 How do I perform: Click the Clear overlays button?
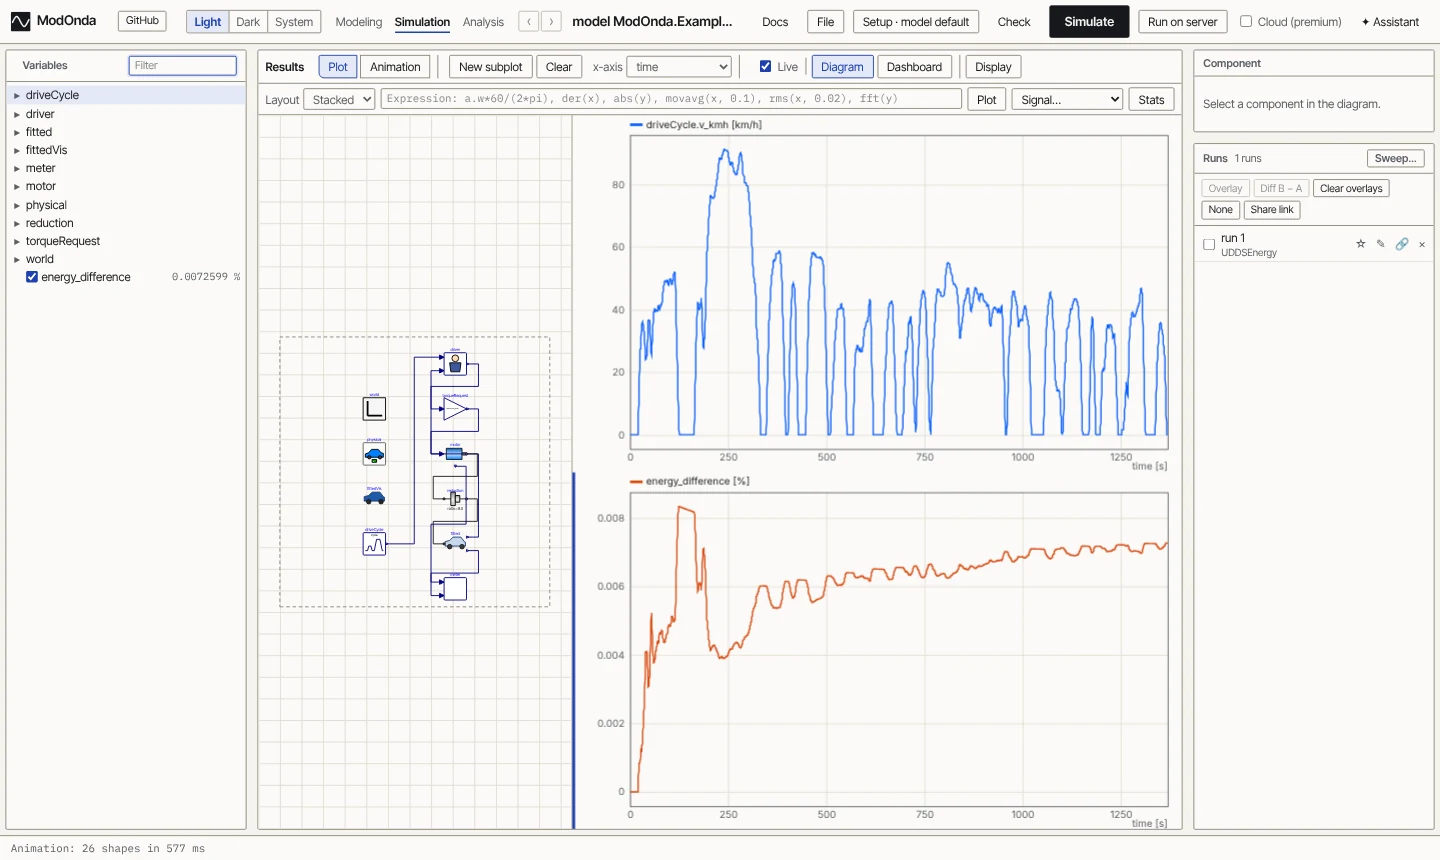click(1351, 188)
